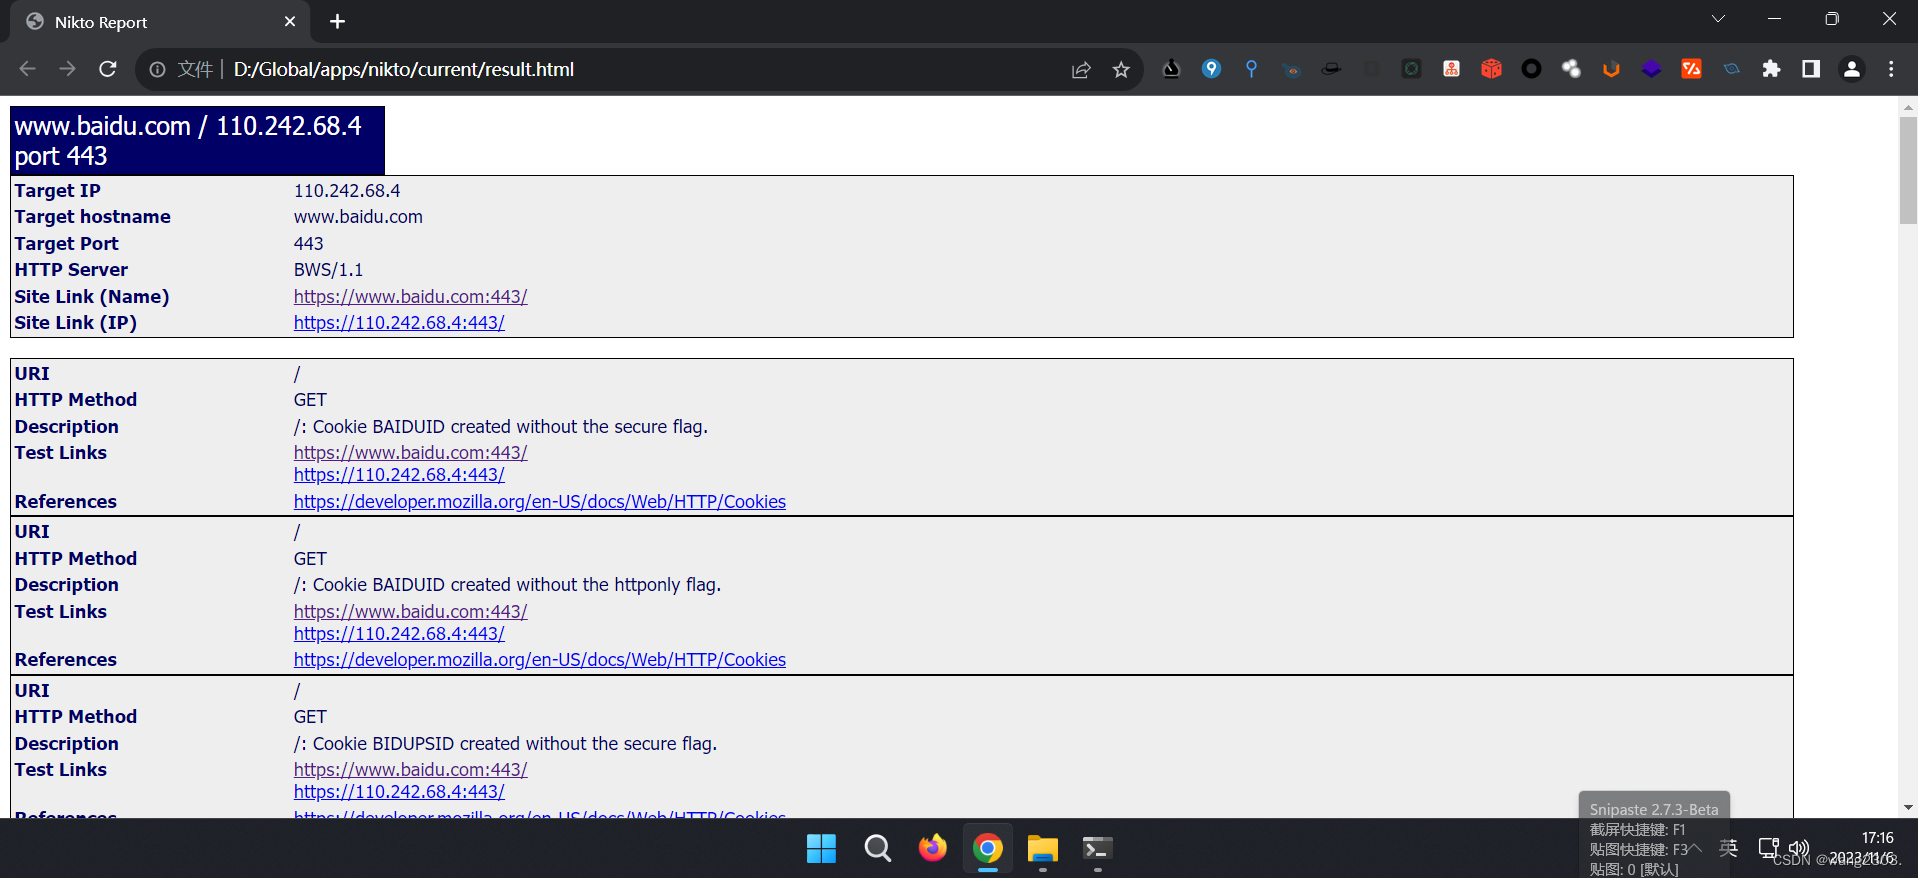The image size is (1918, 878).
Task: Open baidu.com test link under httponly flag entry
Action: click(x=410, y=612)
